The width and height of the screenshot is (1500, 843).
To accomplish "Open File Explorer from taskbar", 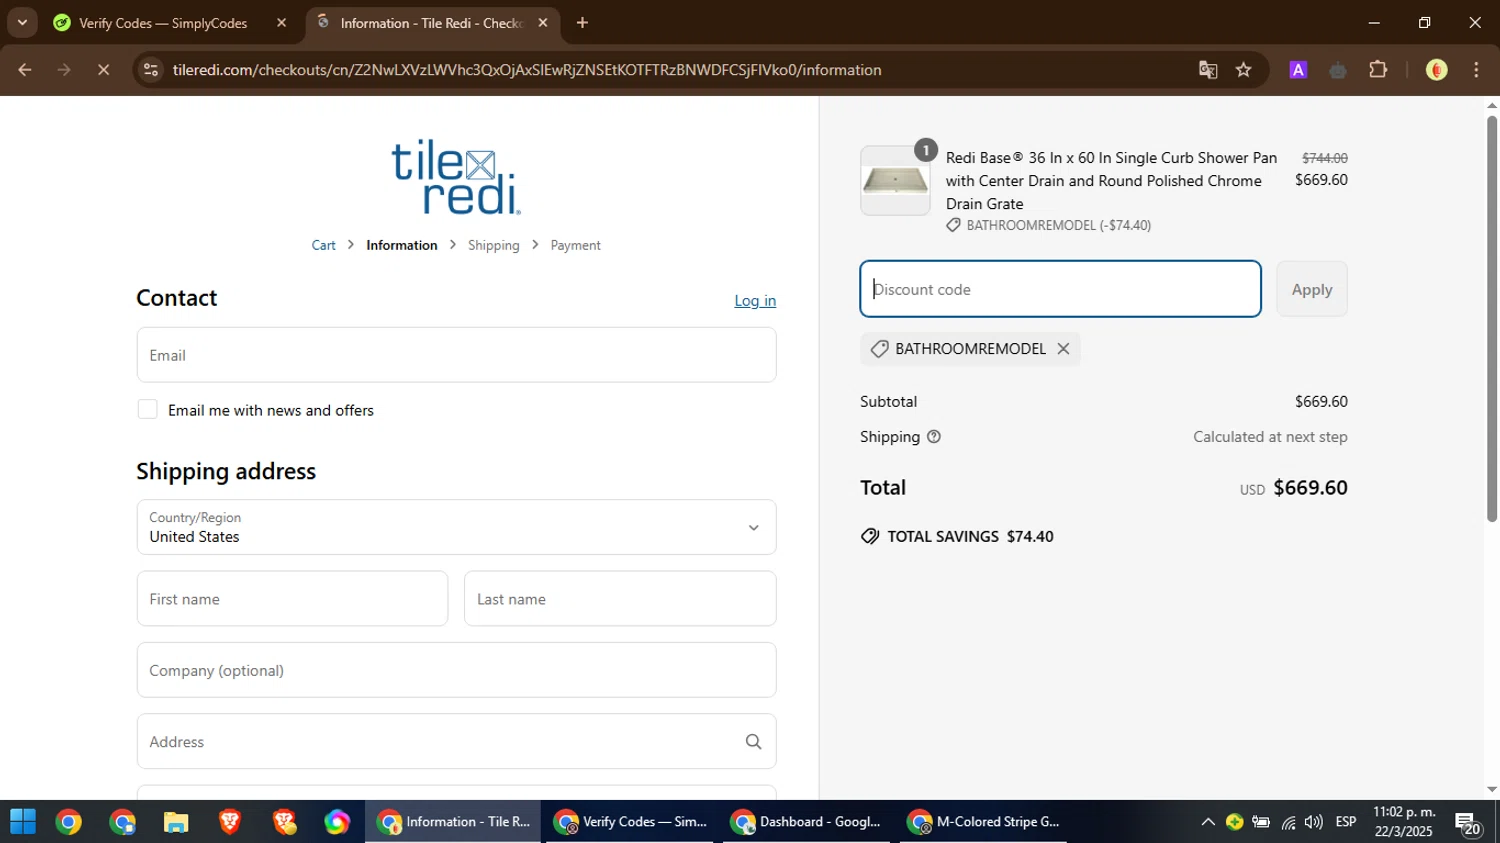I will 176,822.
